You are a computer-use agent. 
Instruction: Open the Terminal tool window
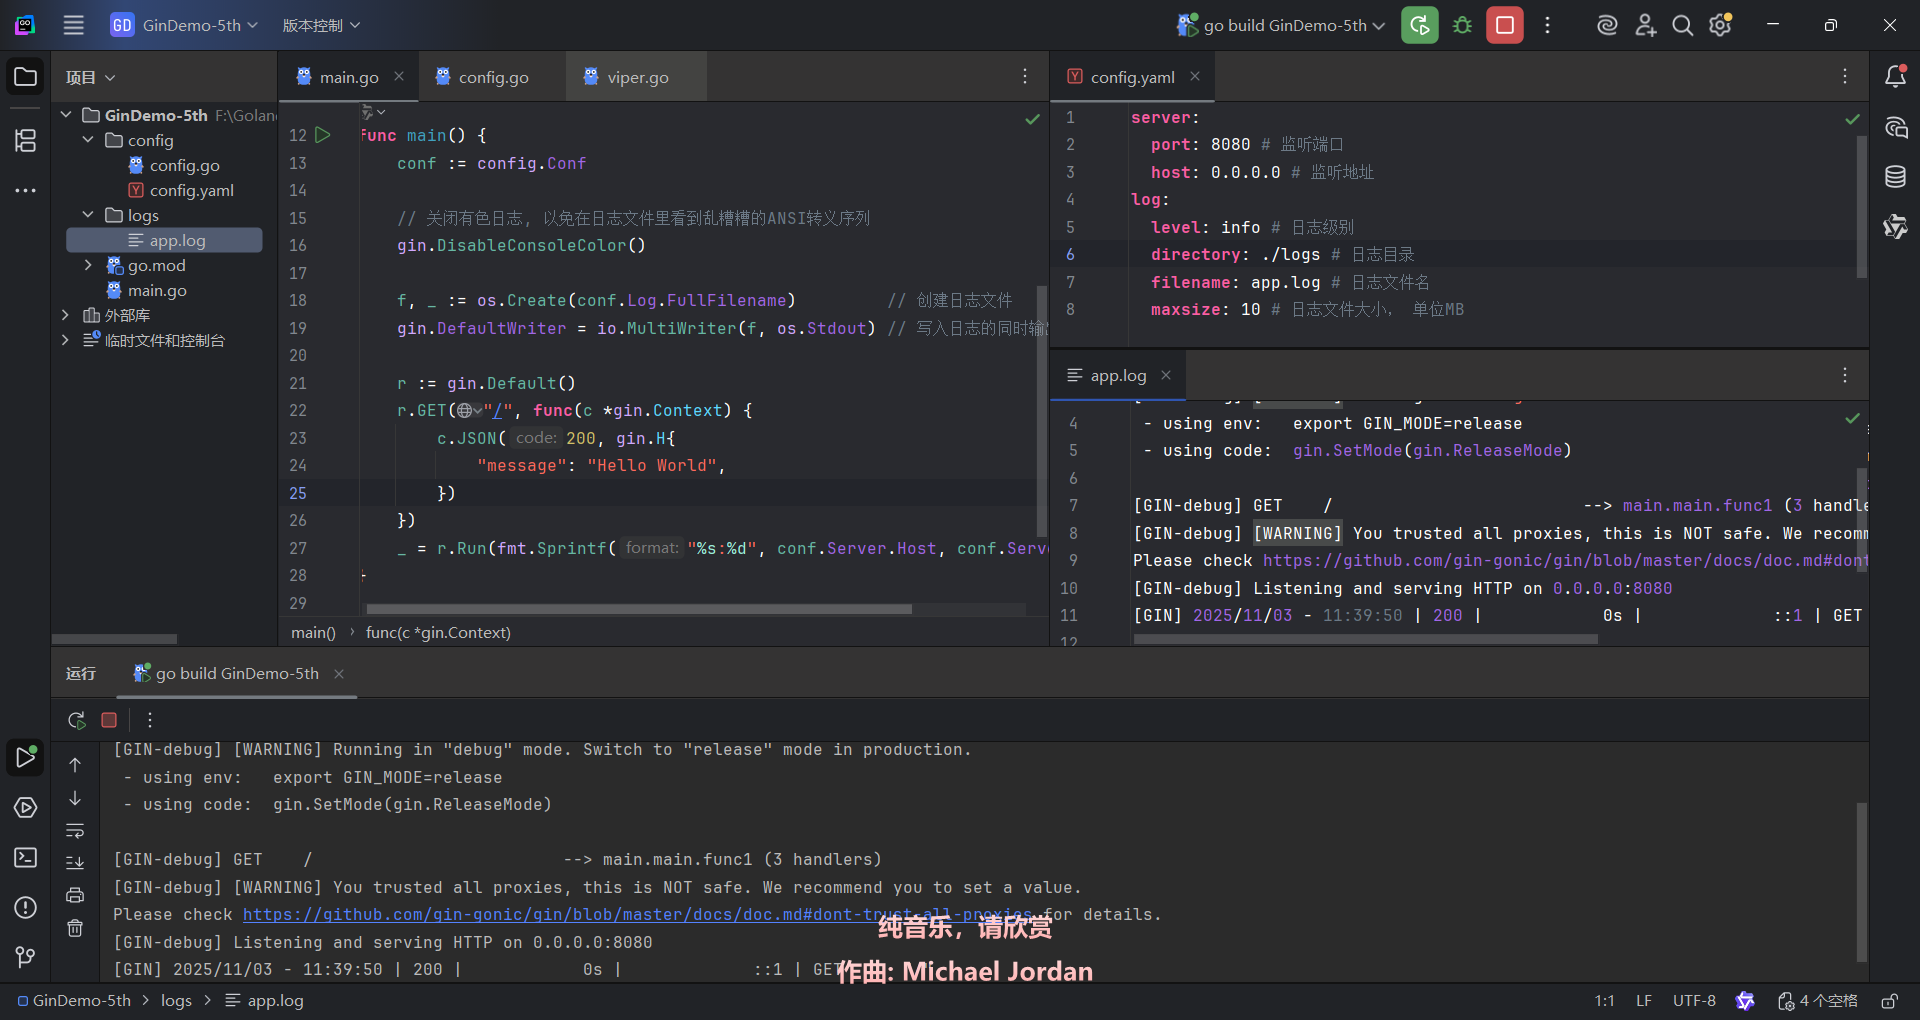pyautogui.click(x=25, y=858)
